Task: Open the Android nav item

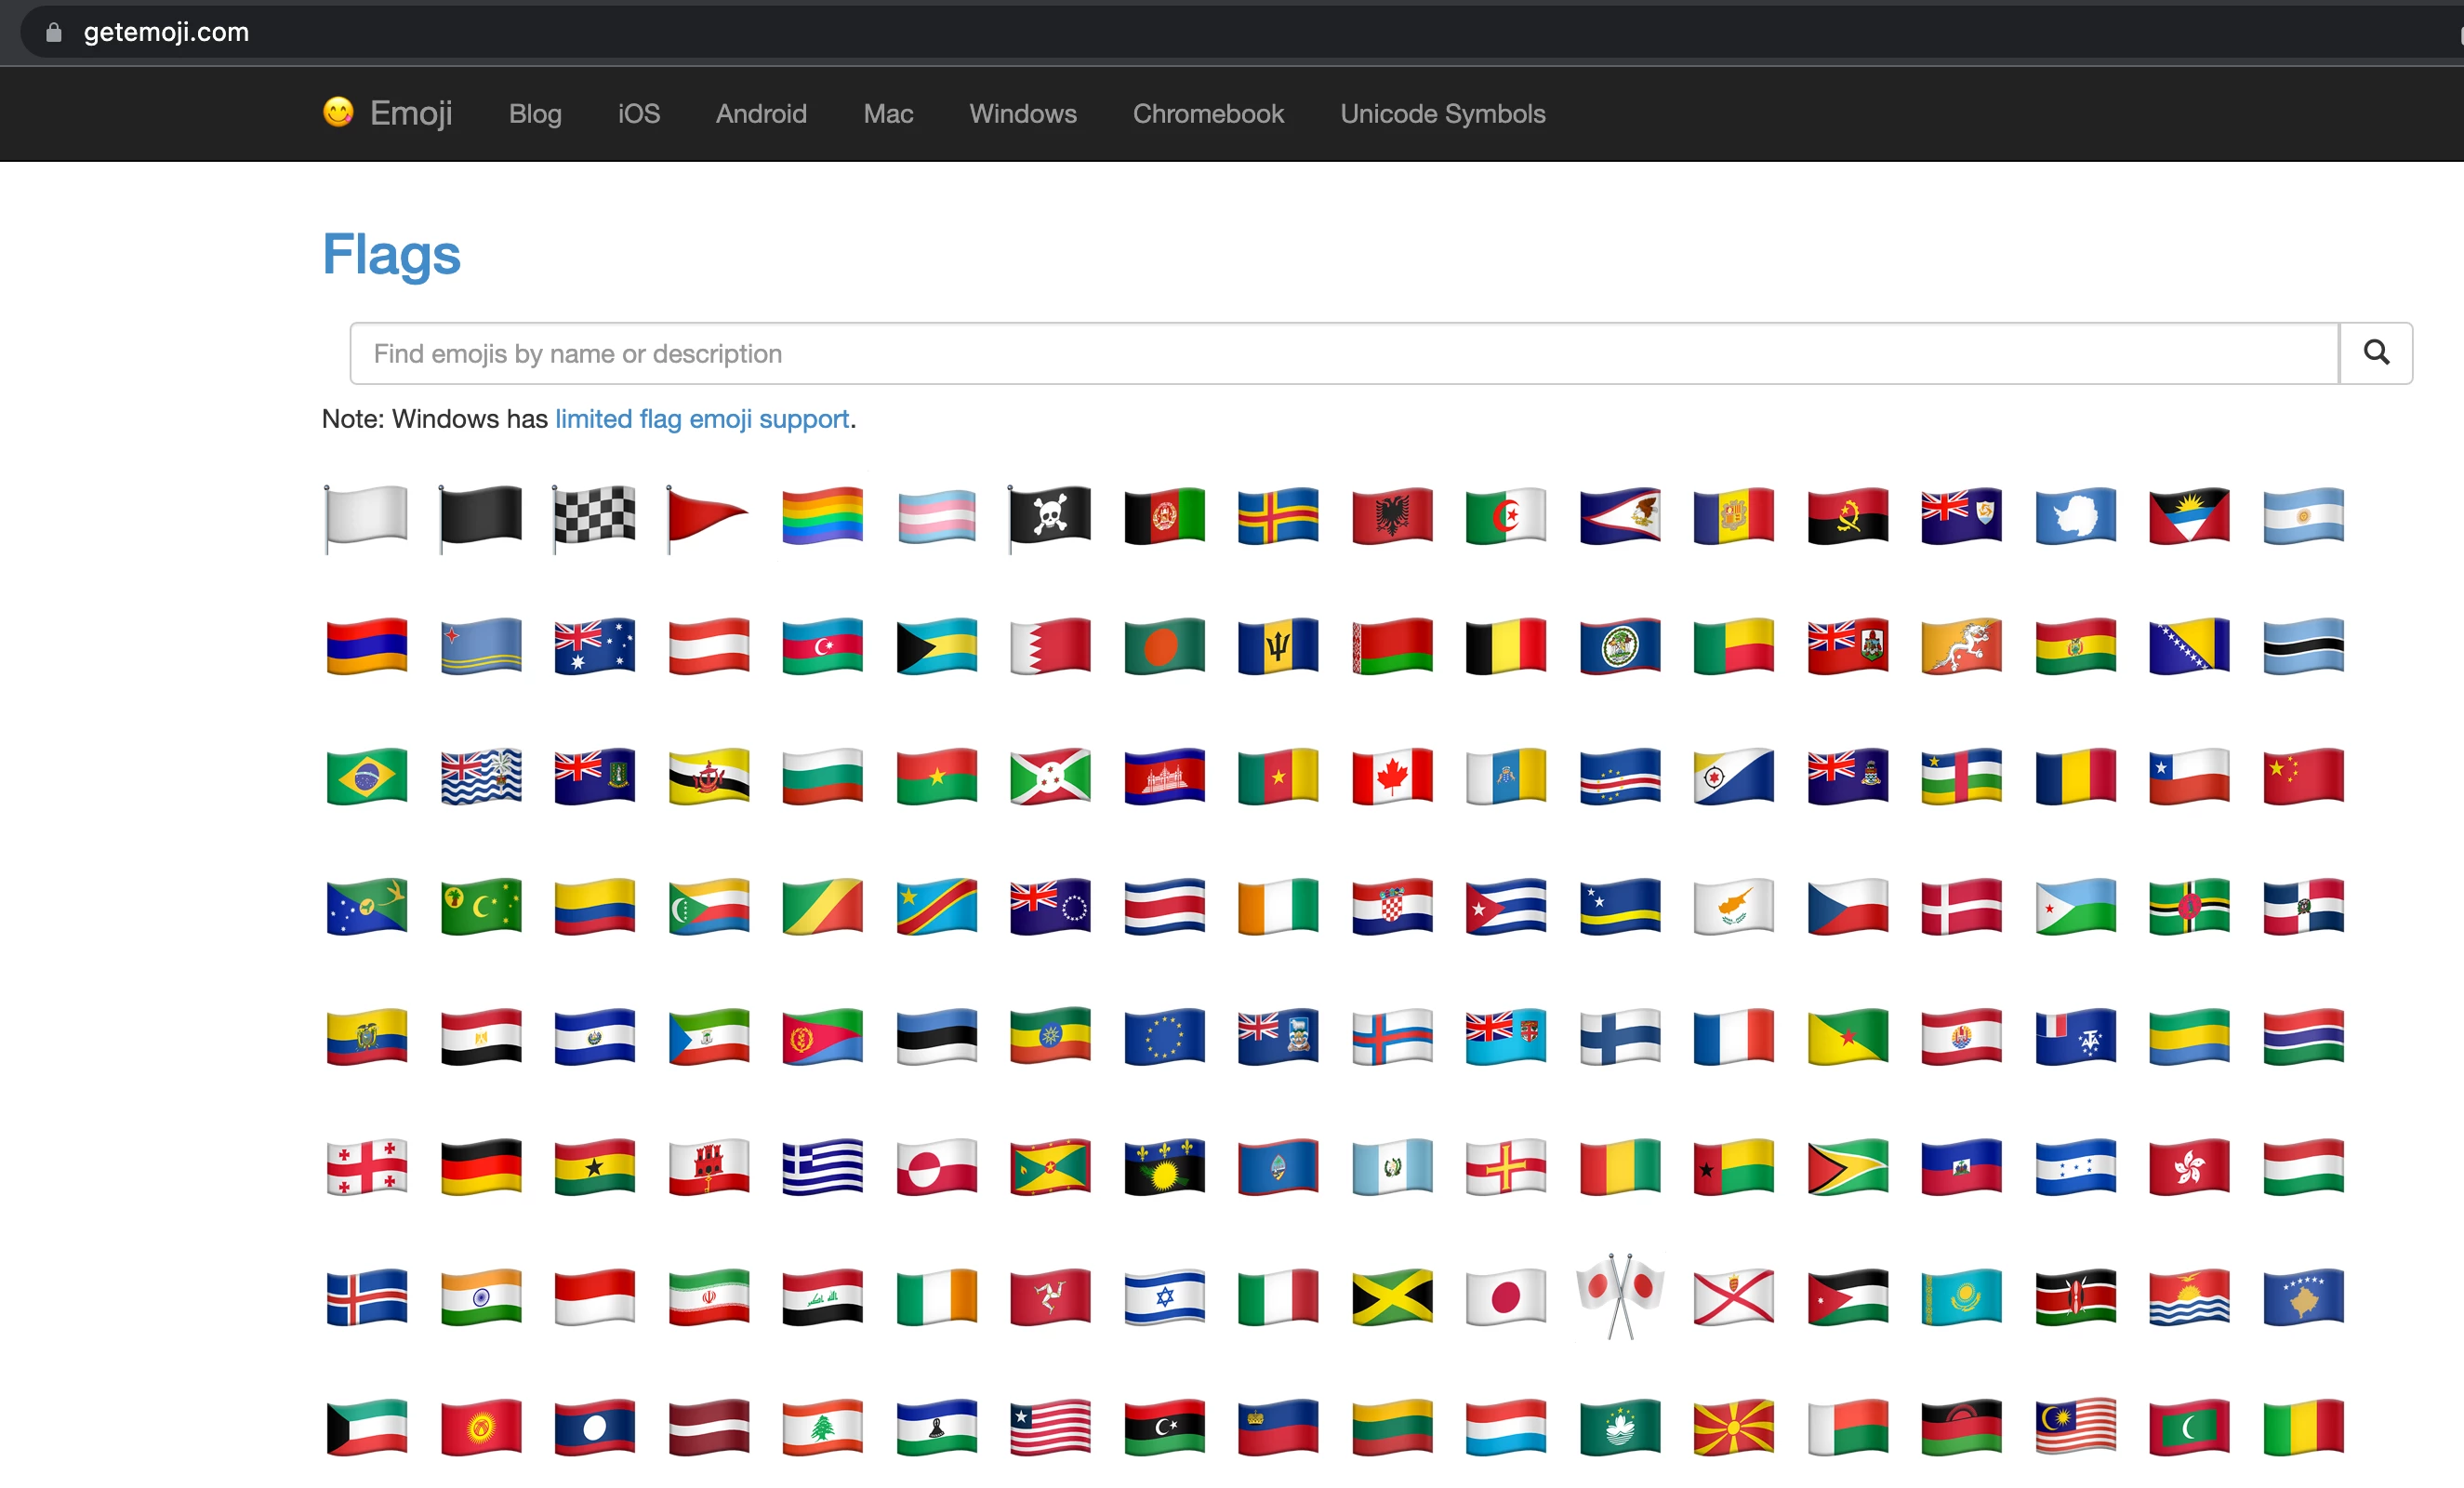Action: coord(761,114)
